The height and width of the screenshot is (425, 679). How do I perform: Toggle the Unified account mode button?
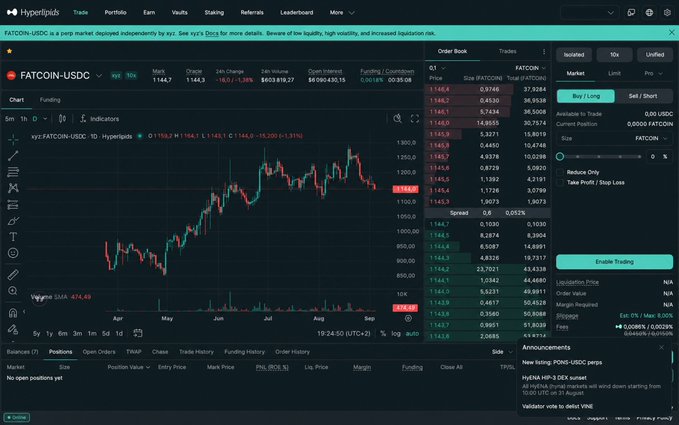(x=655, y=55)
